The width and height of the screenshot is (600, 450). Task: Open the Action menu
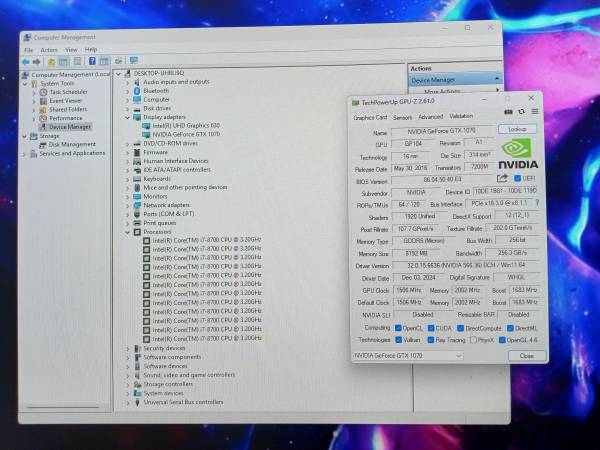(x=48, y=49)
